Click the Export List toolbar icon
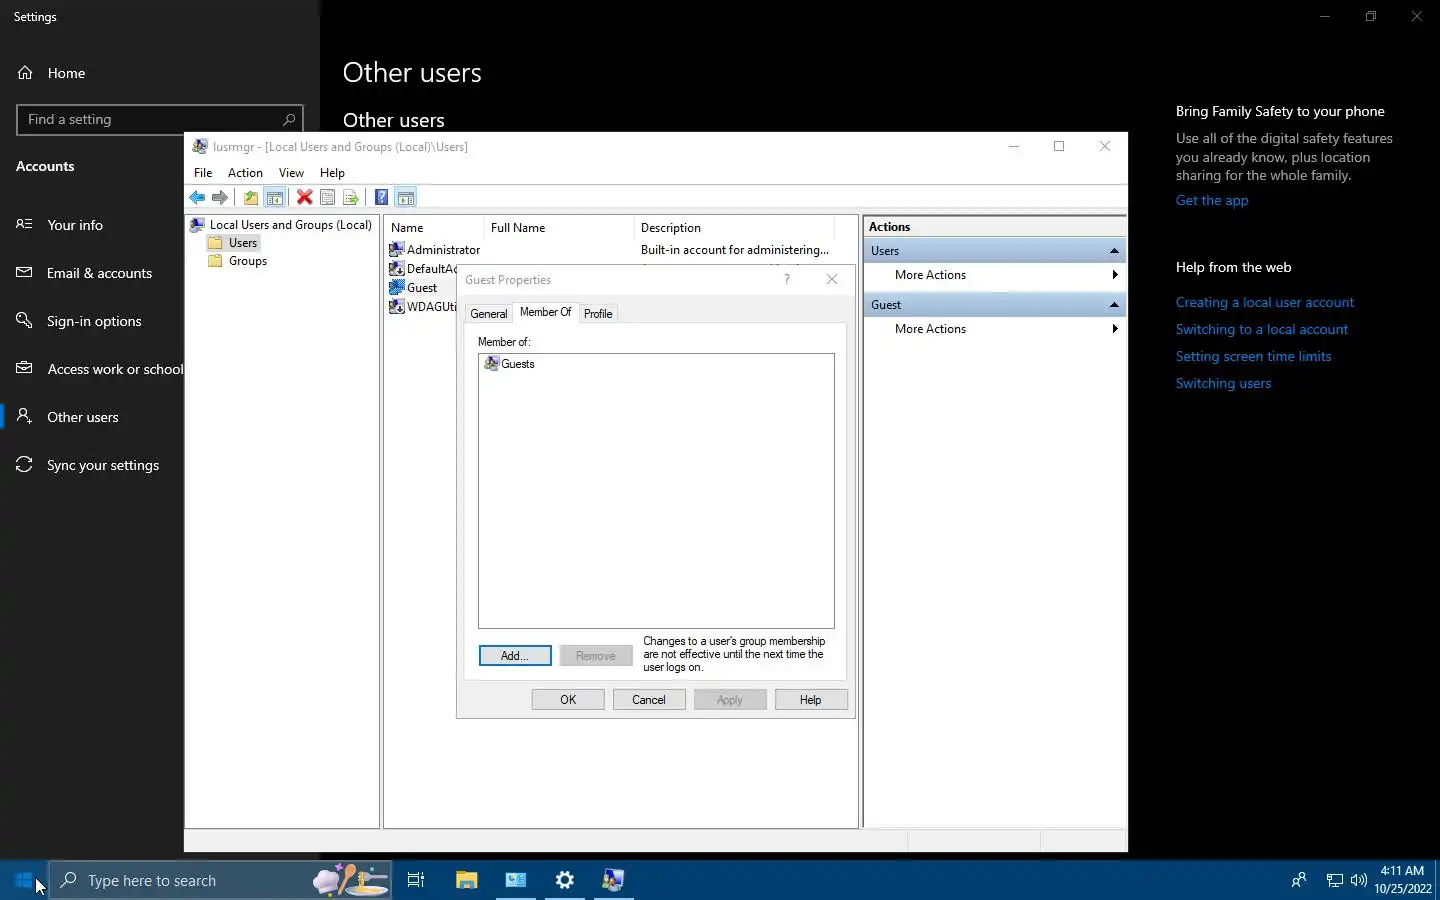The width and height of the screenshot is (1440, 900). click(350, 198)
